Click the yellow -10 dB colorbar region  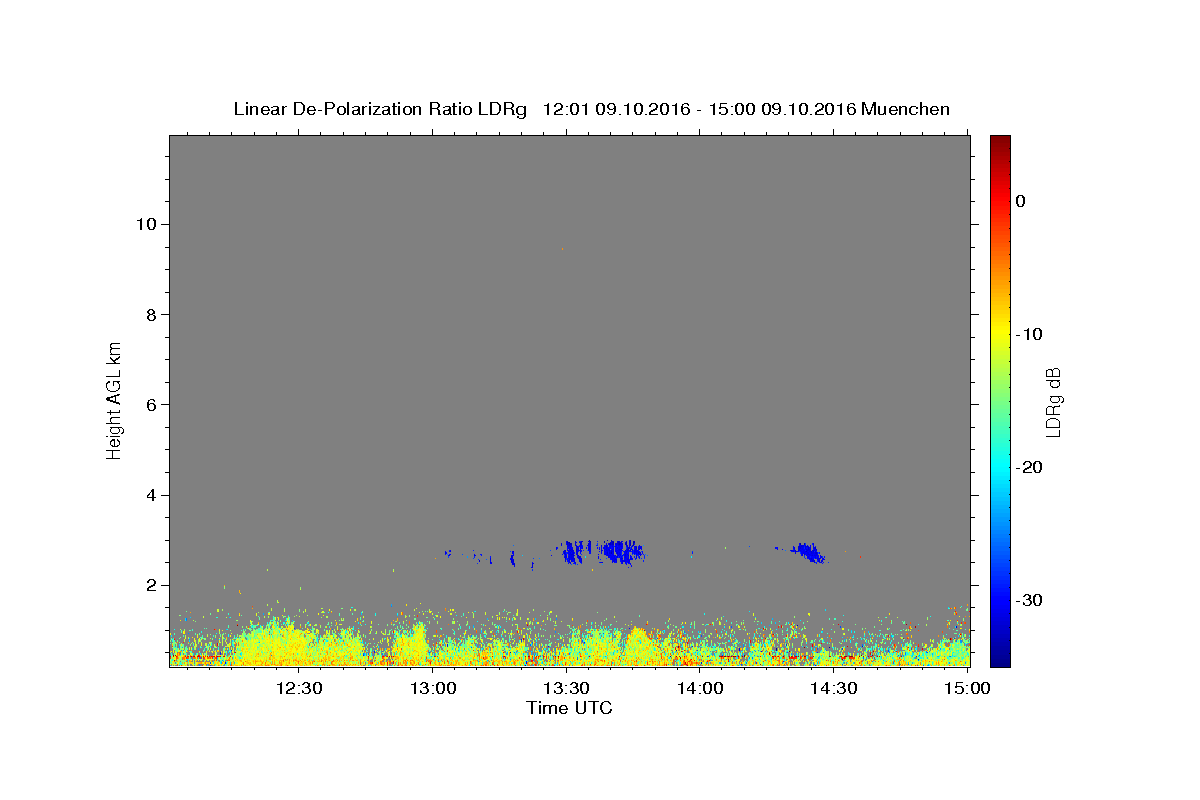tap(1000, 334)
